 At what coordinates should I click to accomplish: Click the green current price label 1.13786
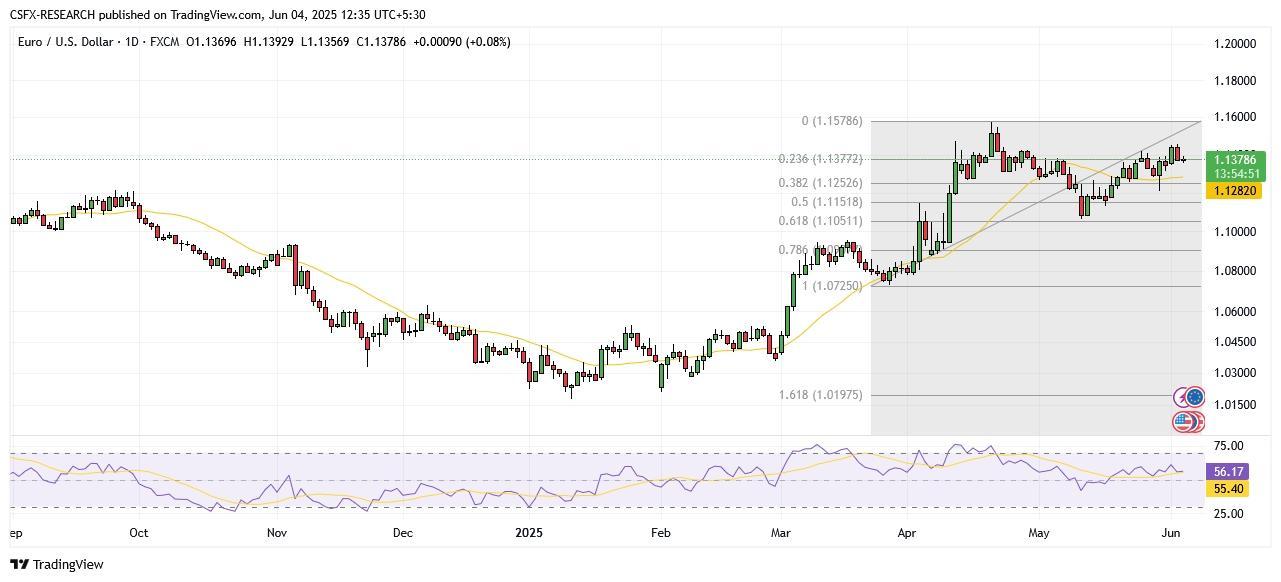(x=1236, y=159)
